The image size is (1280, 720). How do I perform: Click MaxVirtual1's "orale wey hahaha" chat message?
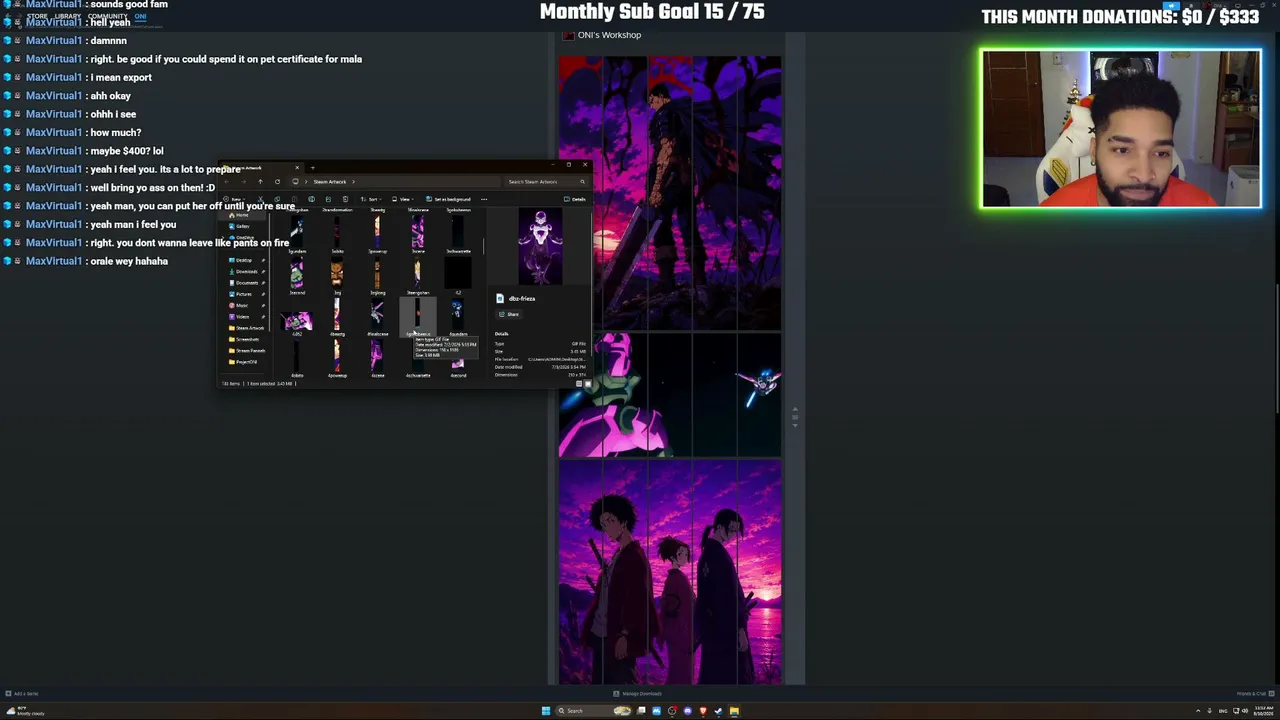click(x=129, y=261)
